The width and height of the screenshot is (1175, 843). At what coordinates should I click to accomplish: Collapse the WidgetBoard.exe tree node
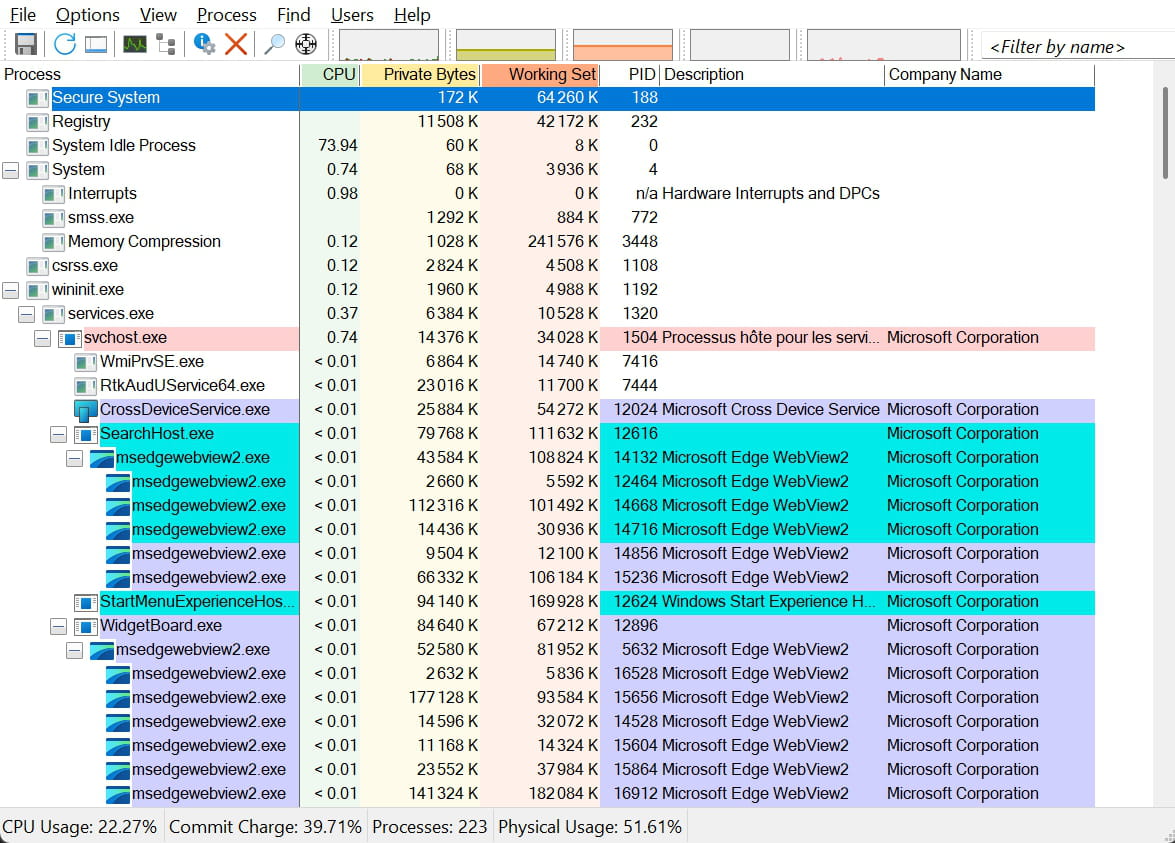pyautogui.click(x=59, y=626)
